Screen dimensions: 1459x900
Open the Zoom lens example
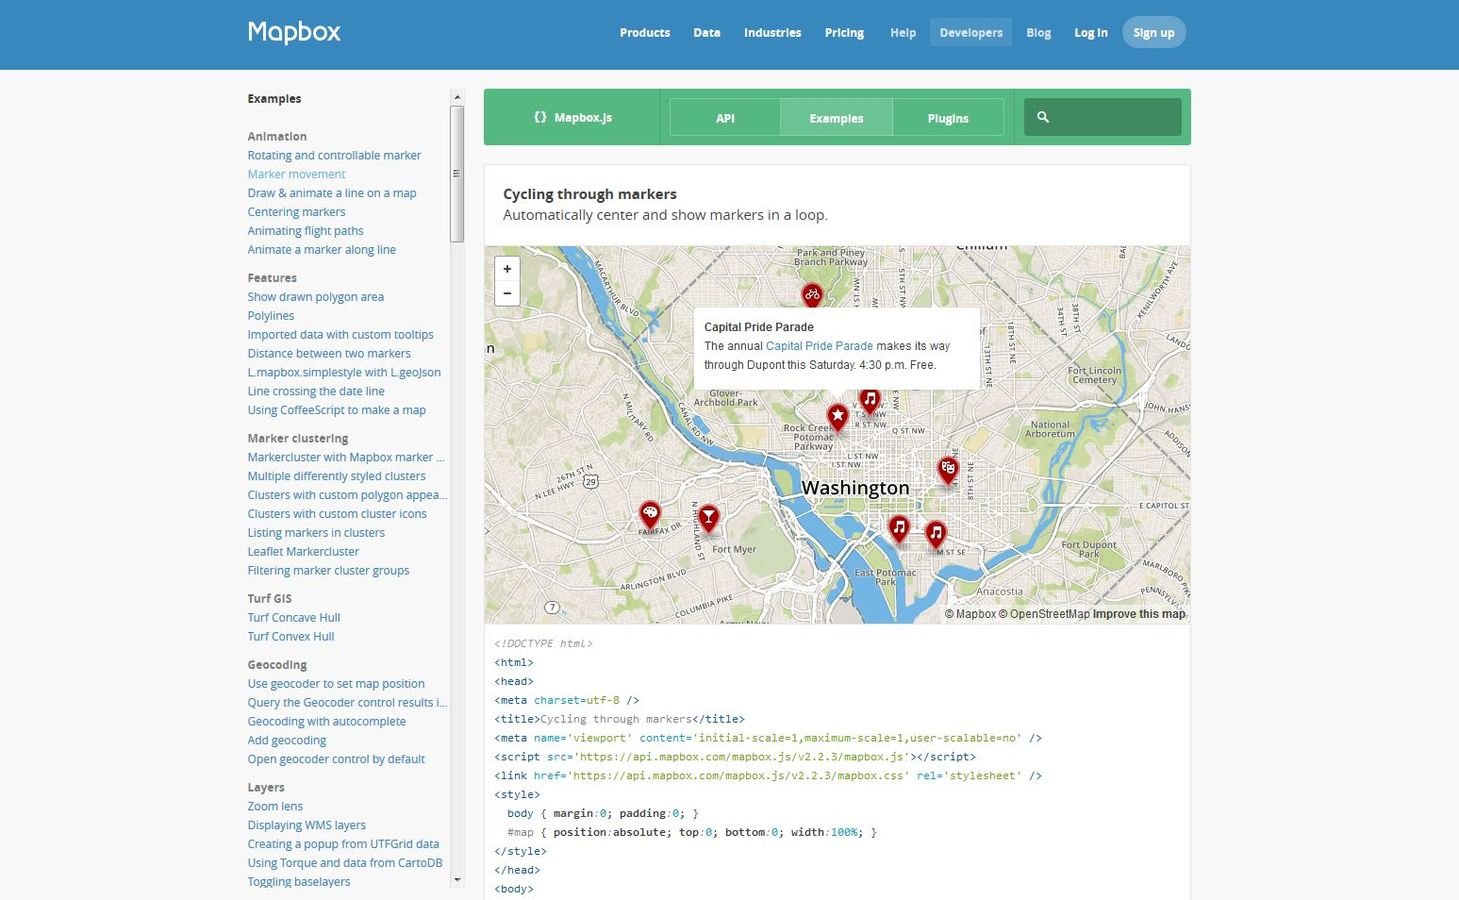tap(275, 807)
